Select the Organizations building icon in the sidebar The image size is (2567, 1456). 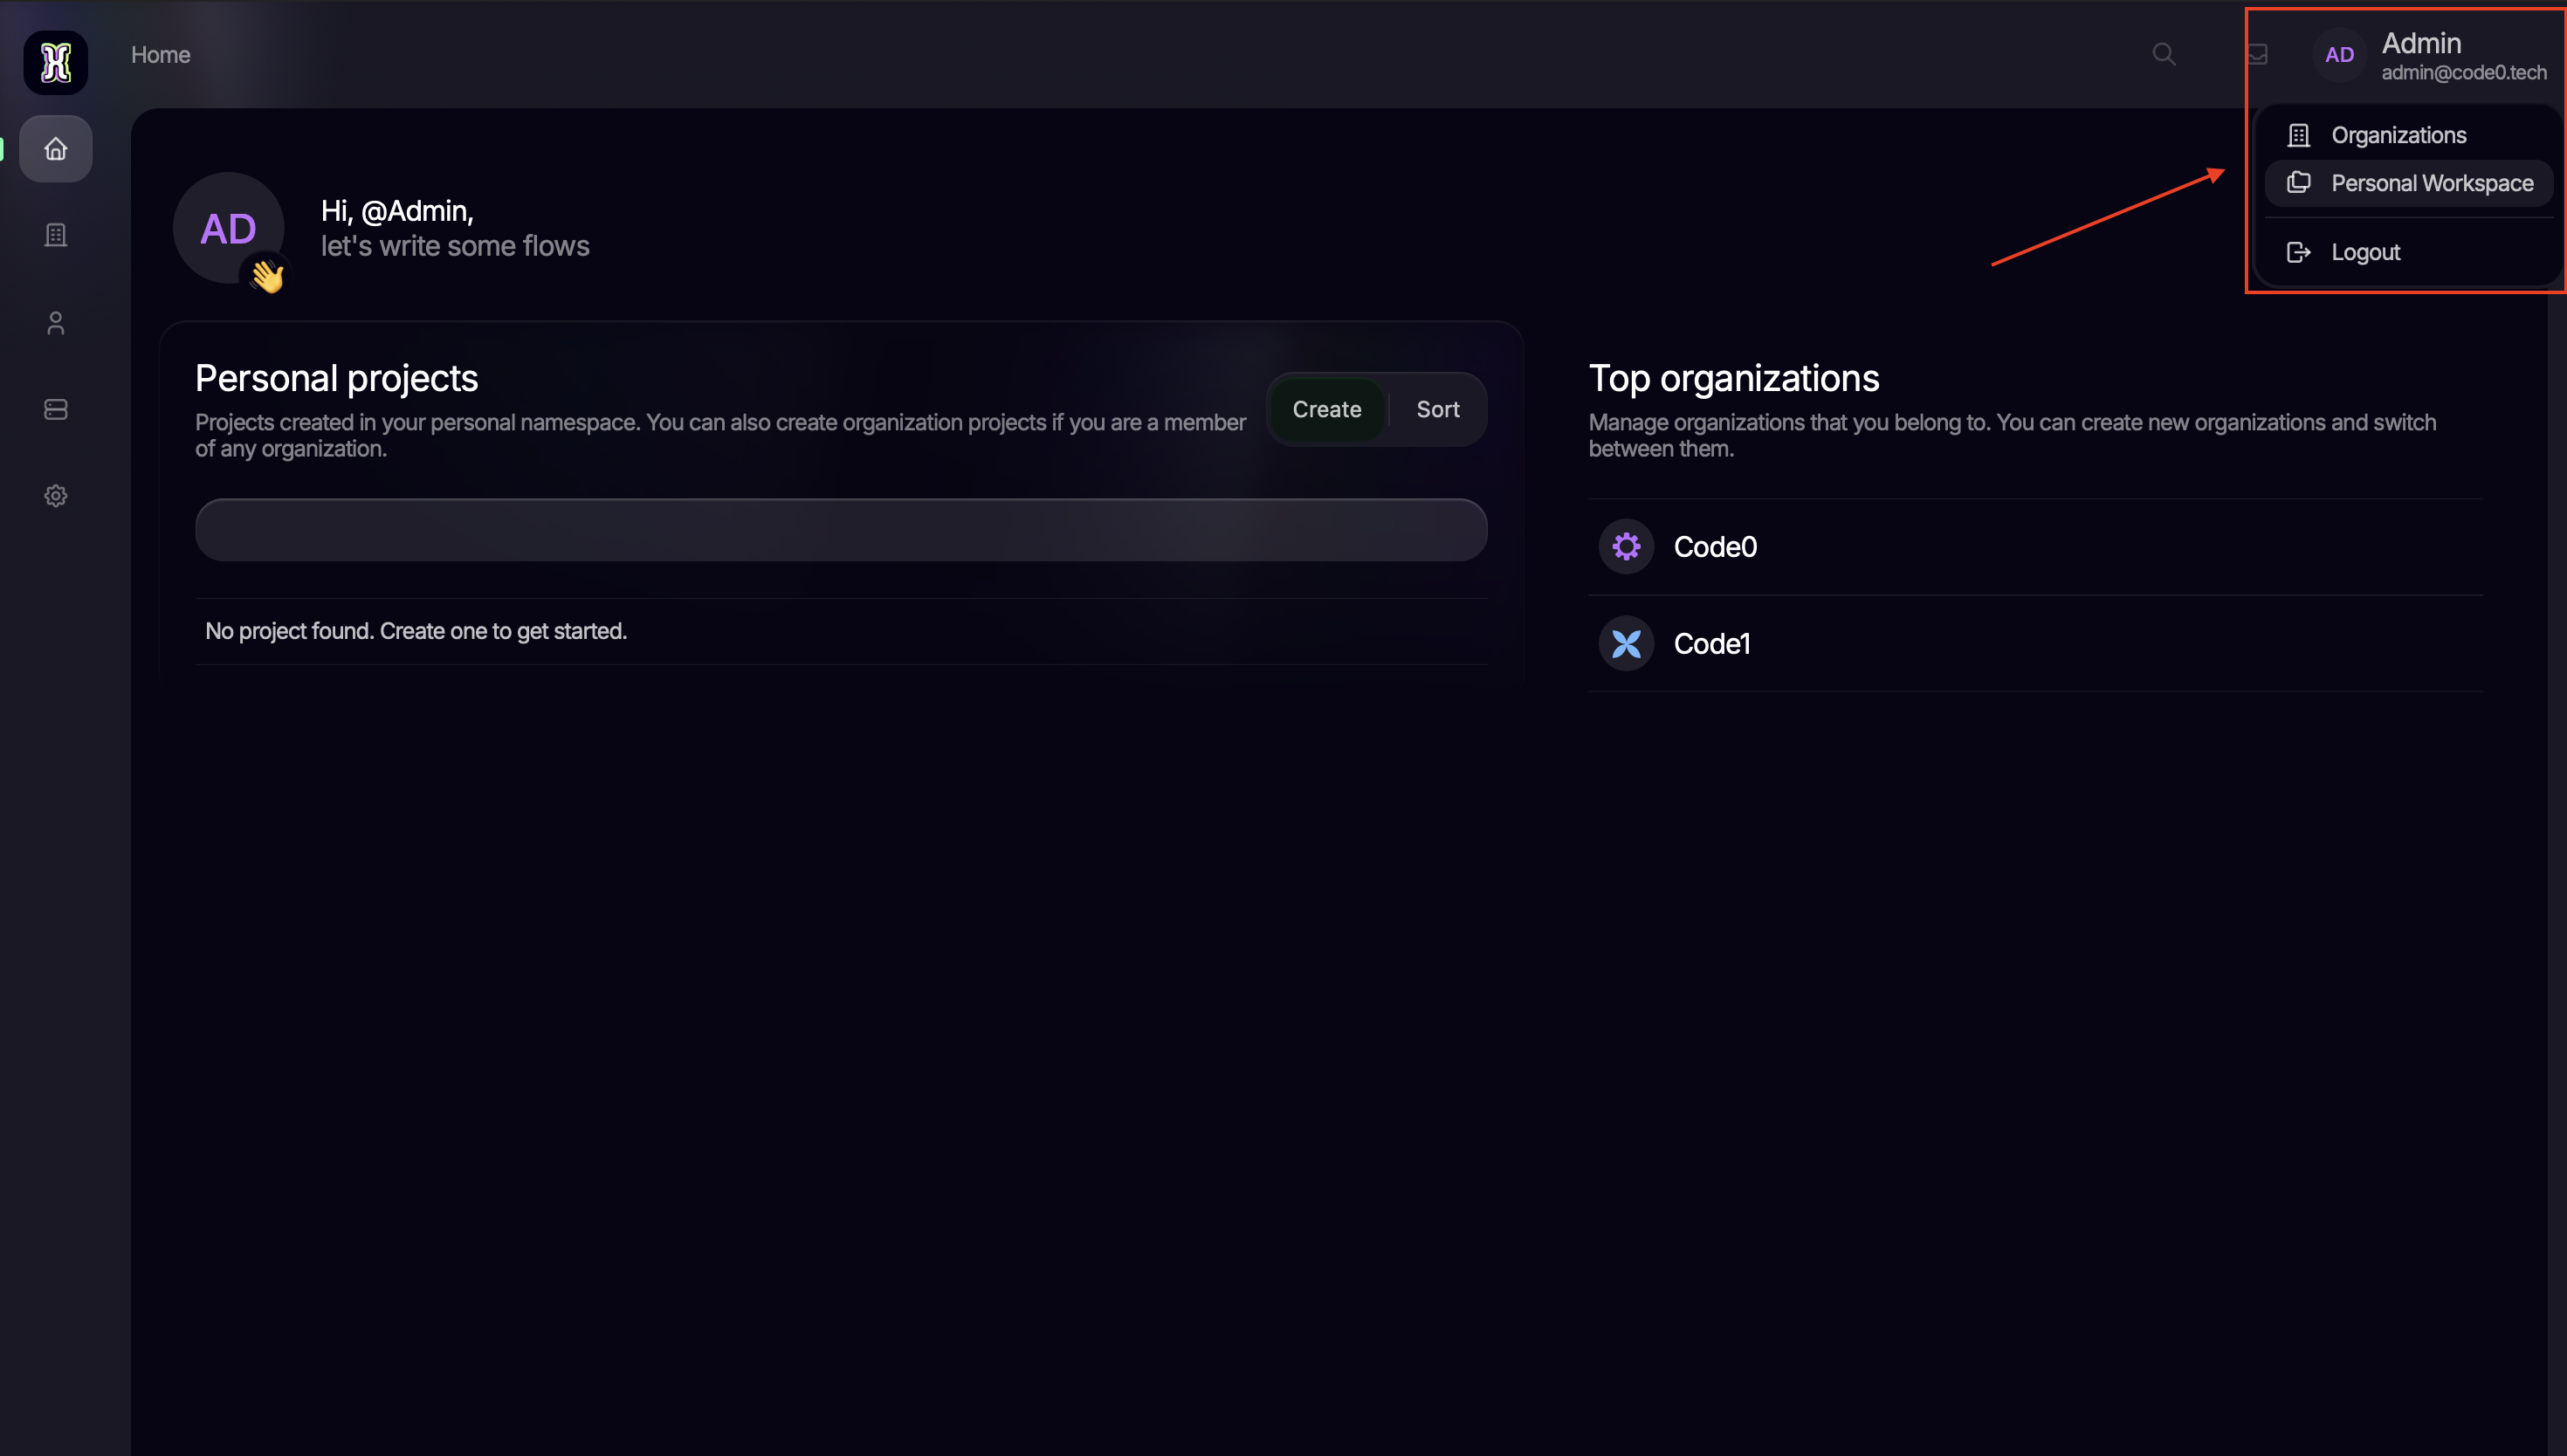click(x=55, y=235)
